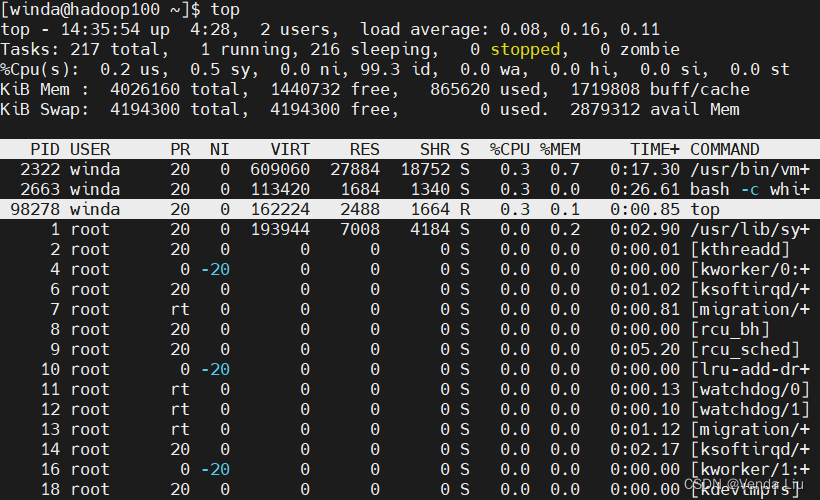Click the [rcu_sched] process name
This screenshot has height=500, width=820.
pos(745,349)
